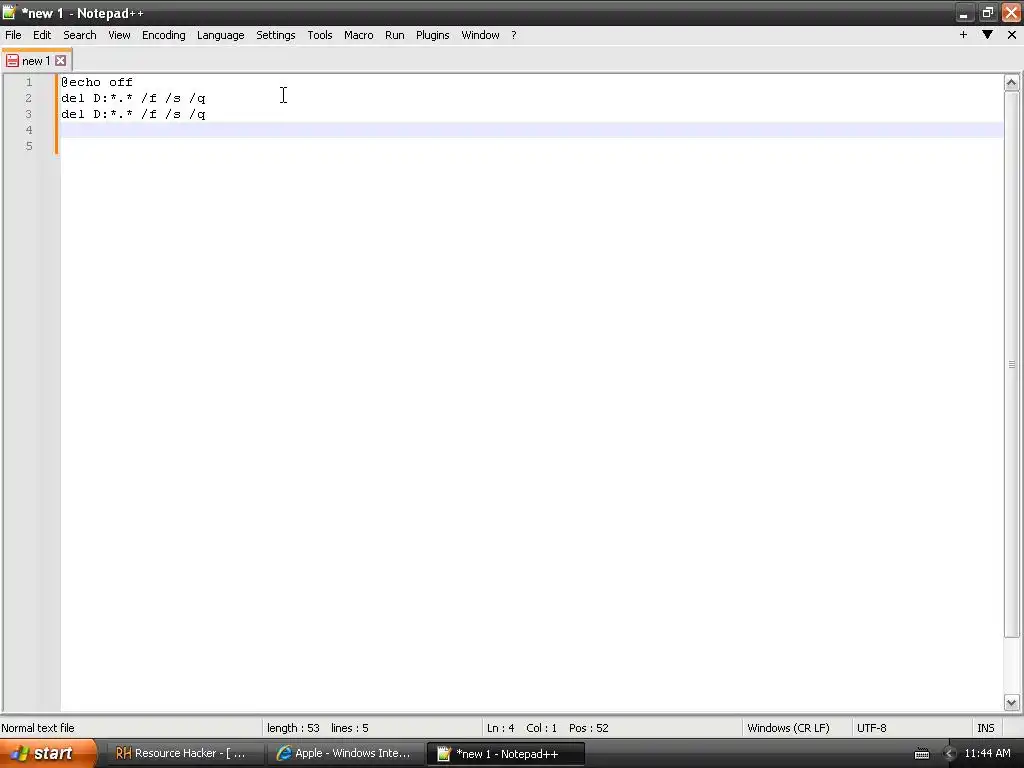The height and width of the screenshot is (768, 1024).
Task: Open the Language menu
Action: (221, 35)
